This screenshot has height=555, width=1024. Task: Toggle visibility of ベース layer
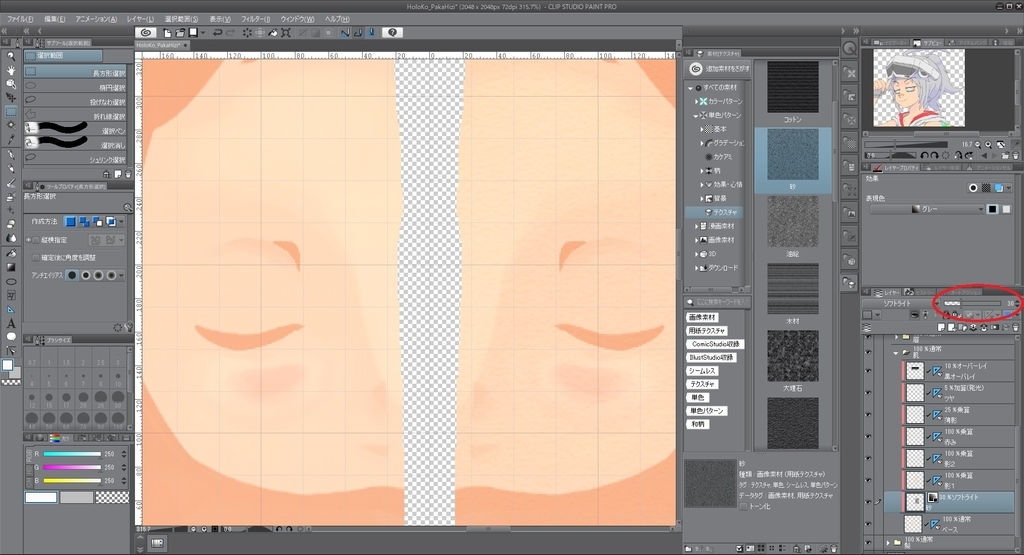(868, 524)
